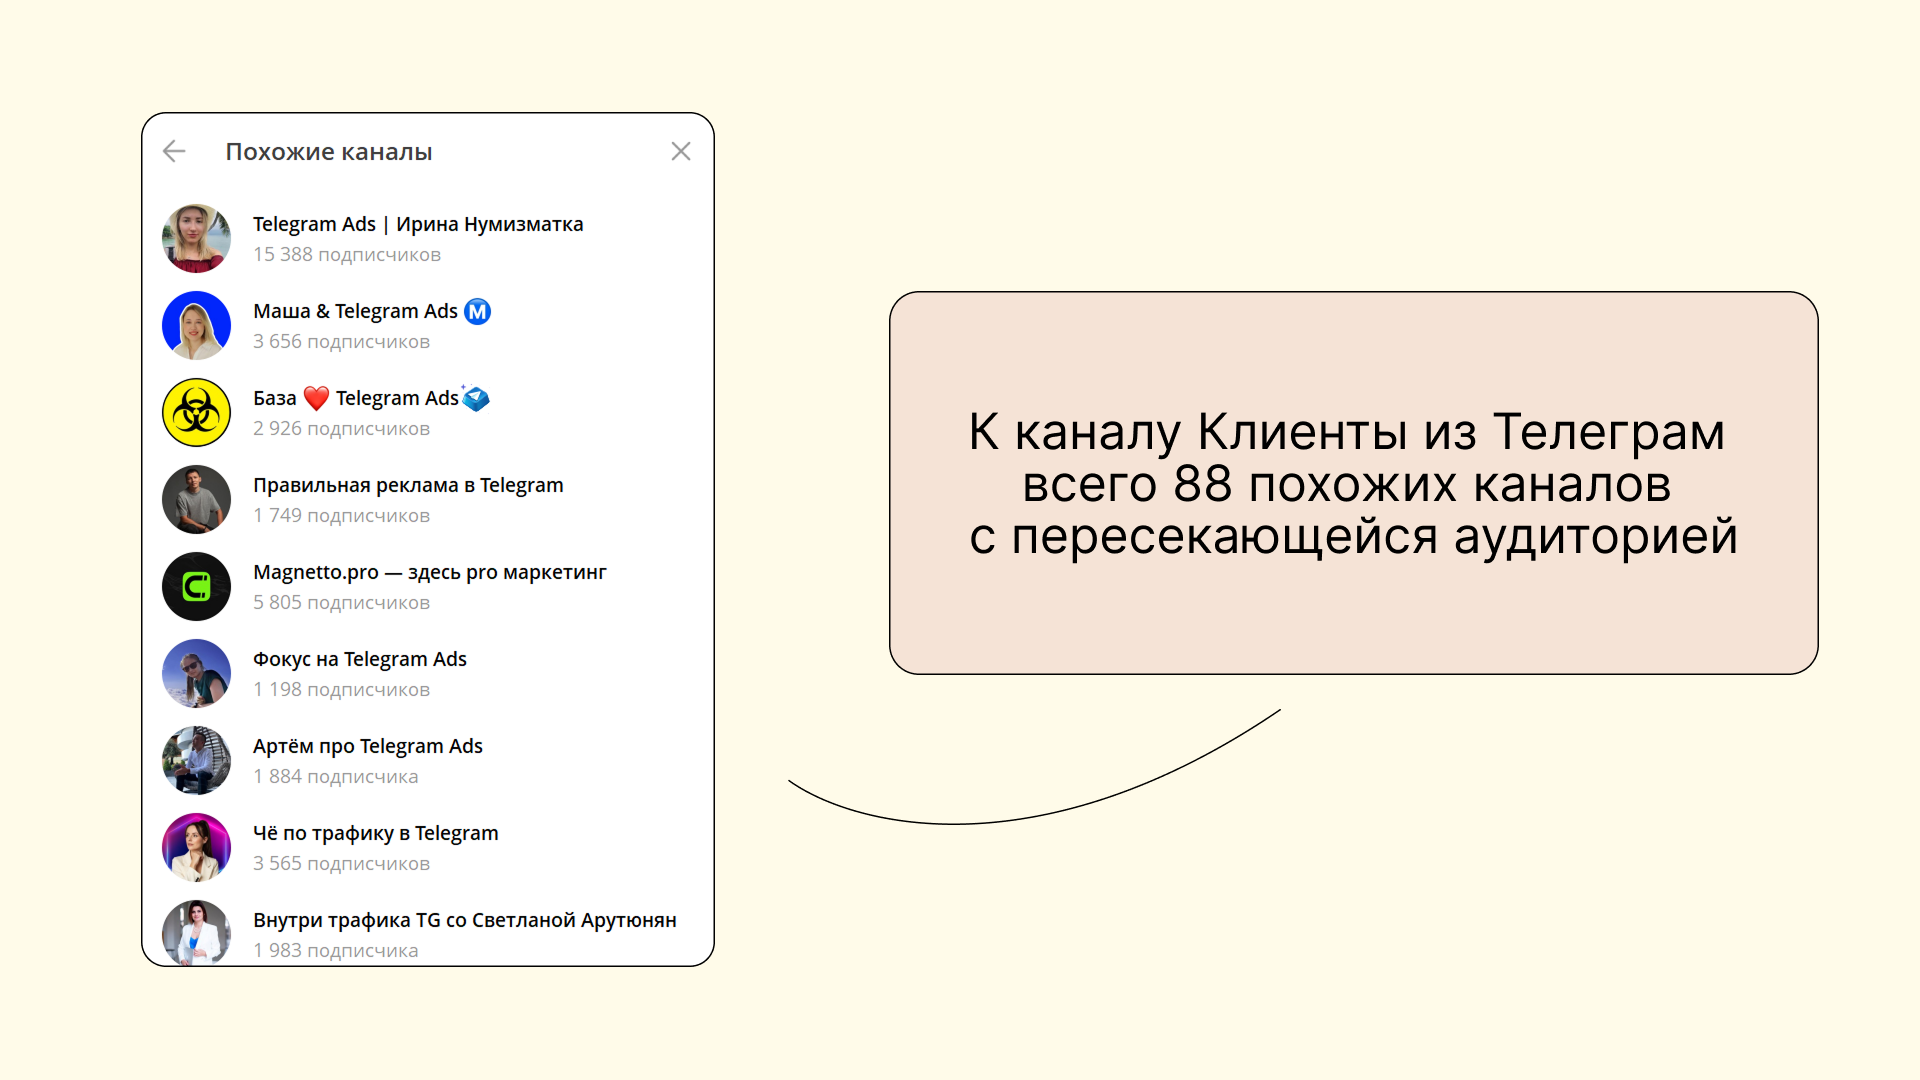This screenshot has height=1080, width=1920.
Task: Click the blue M badge emoji
Action: 478,312
